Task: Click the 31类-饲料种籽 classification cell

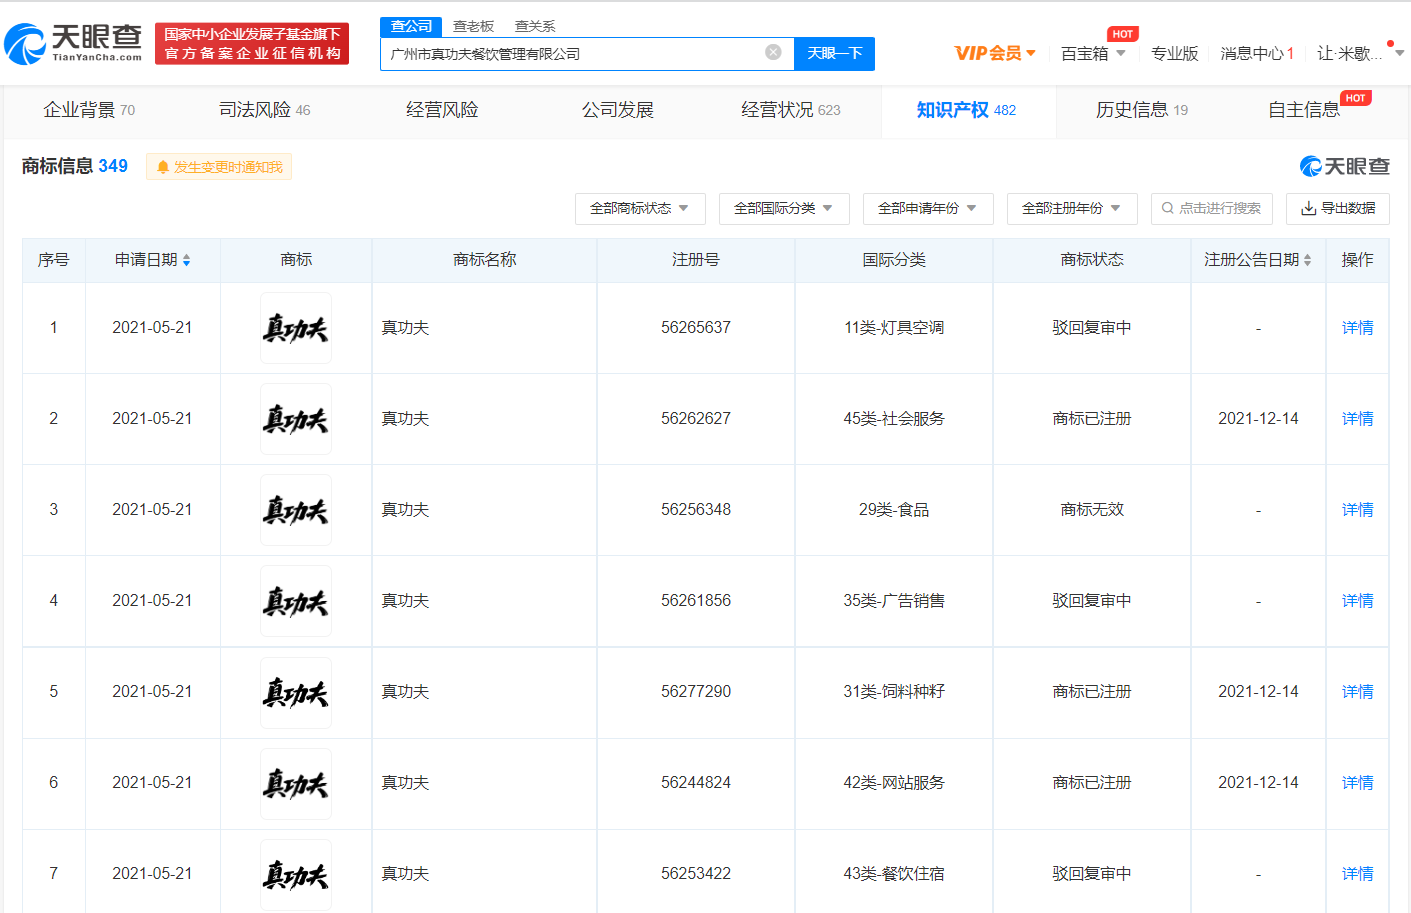Action: tap(894, 692)
